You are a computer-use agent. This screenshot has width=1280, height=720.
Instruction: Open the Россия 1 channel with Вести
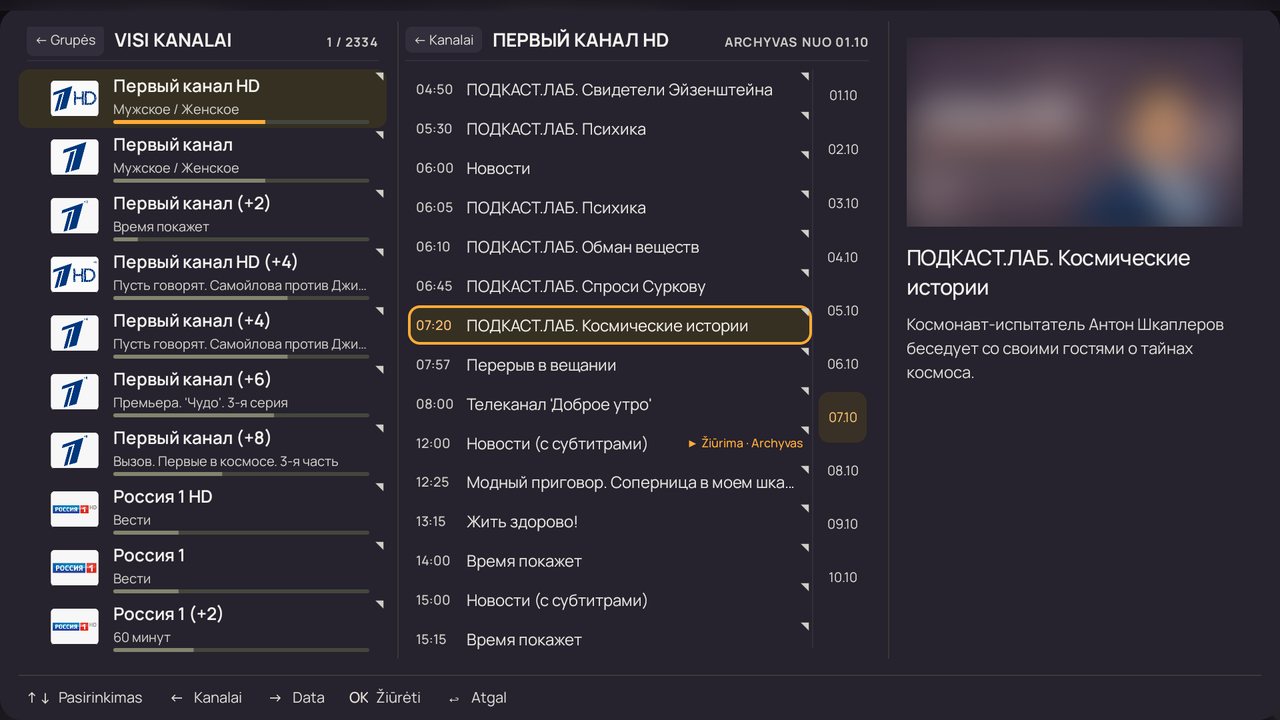(x=202, y=567)
